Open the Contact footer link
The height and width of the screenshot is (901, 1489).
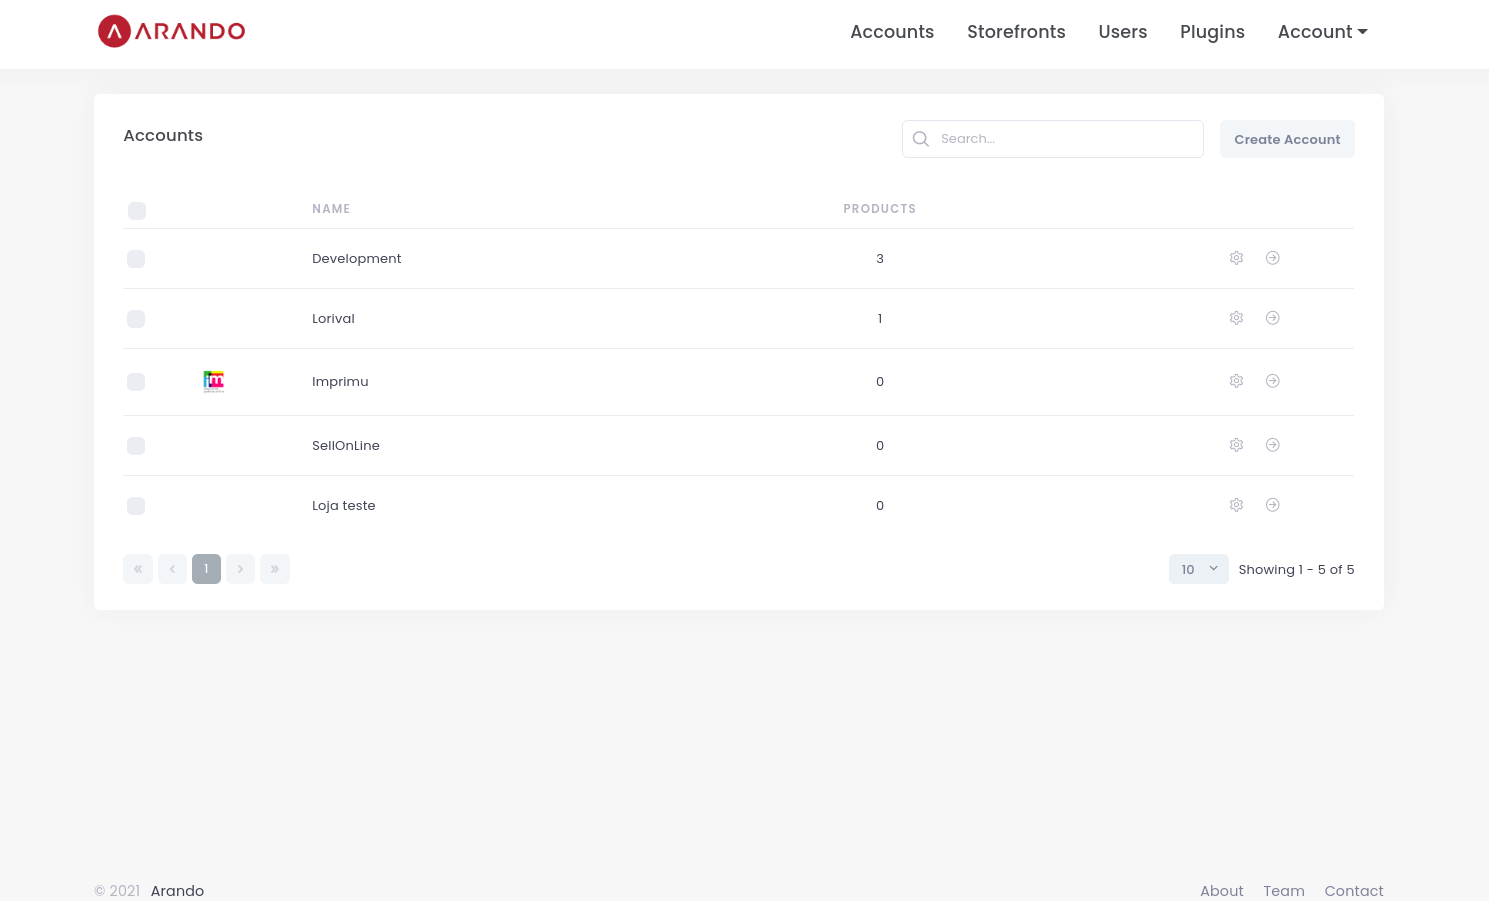1354,890
